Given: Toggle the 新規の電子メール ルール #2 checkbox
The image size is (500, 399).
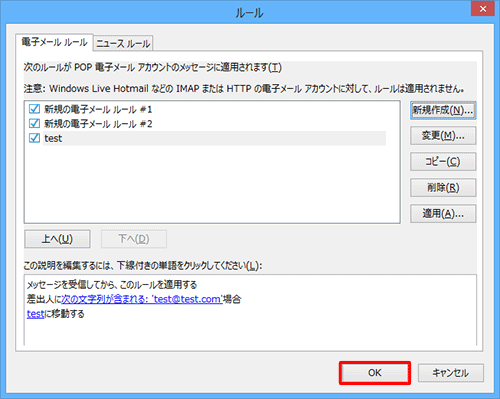Looking at the screenshot, I should (x=34, y=124).
